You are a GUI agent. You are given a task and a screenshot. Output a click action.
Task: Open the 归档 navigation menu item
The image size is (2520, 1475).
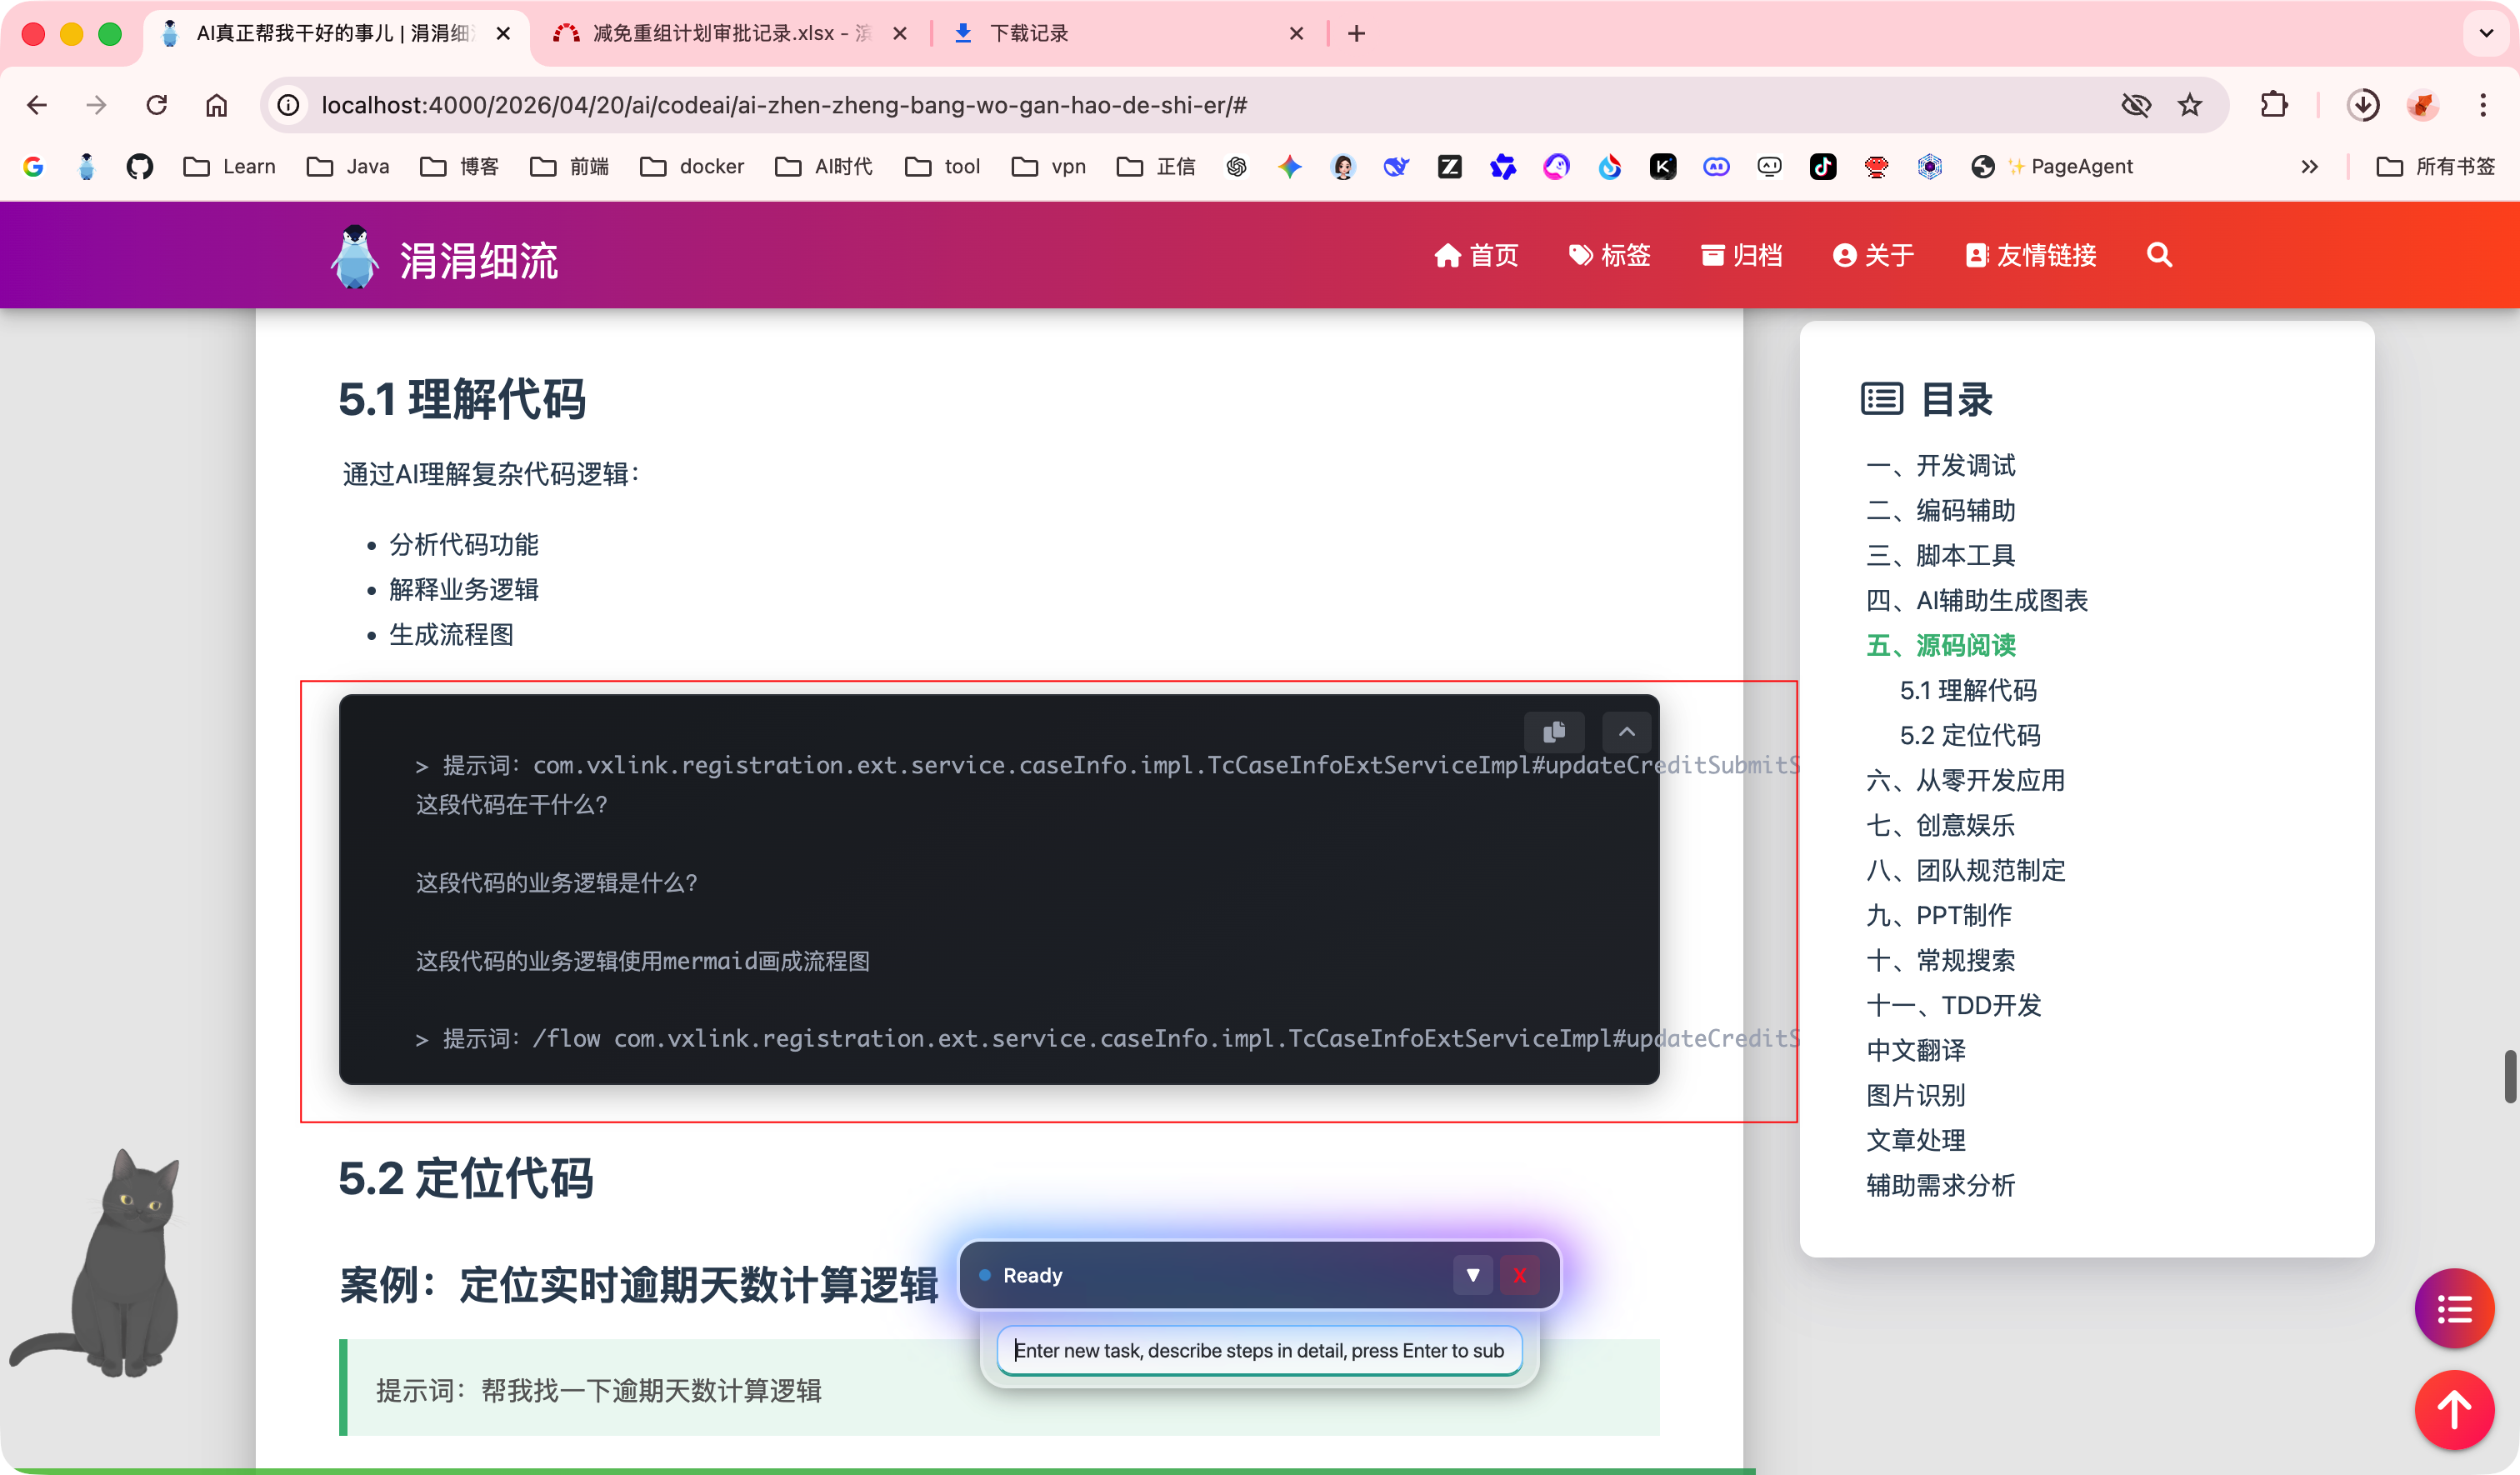click(x=1741, y=255)
